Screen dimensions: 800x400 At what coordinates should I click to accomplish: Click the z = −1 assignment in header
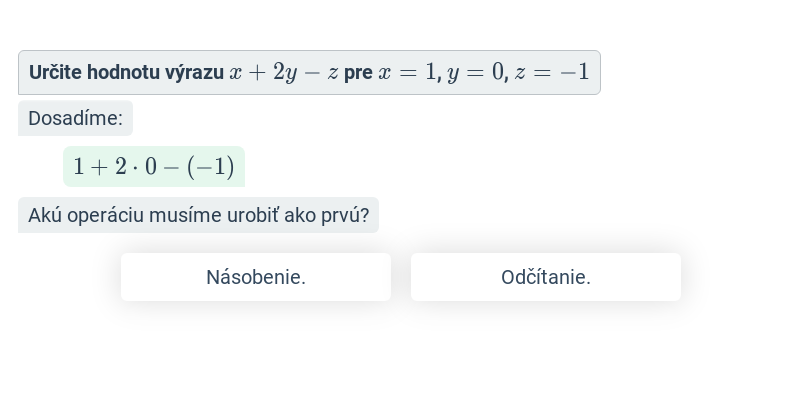(552, 72)
